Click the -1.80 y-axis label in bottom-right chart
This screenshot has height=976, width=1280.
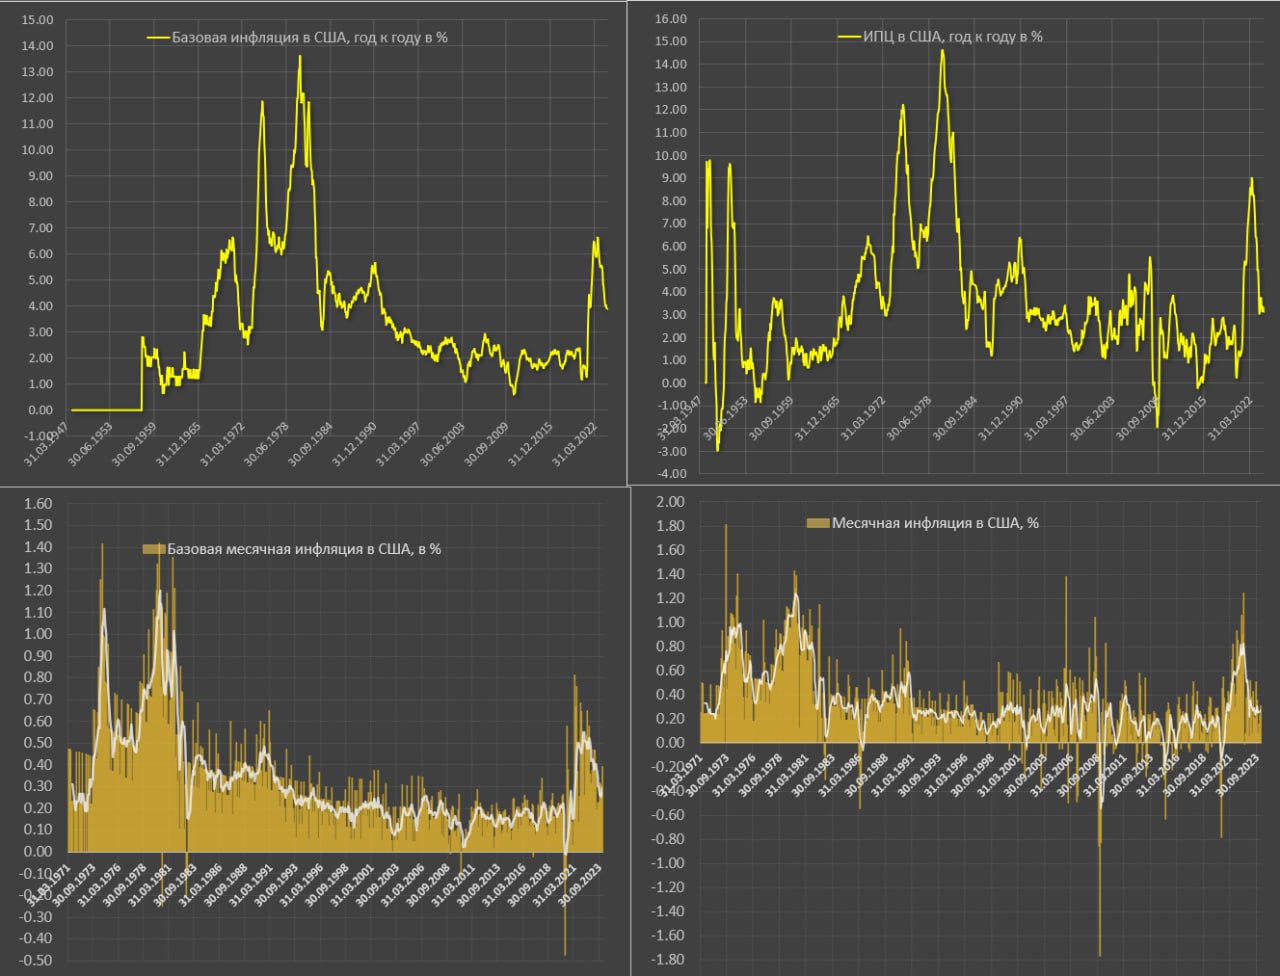[x=669, y=959]
